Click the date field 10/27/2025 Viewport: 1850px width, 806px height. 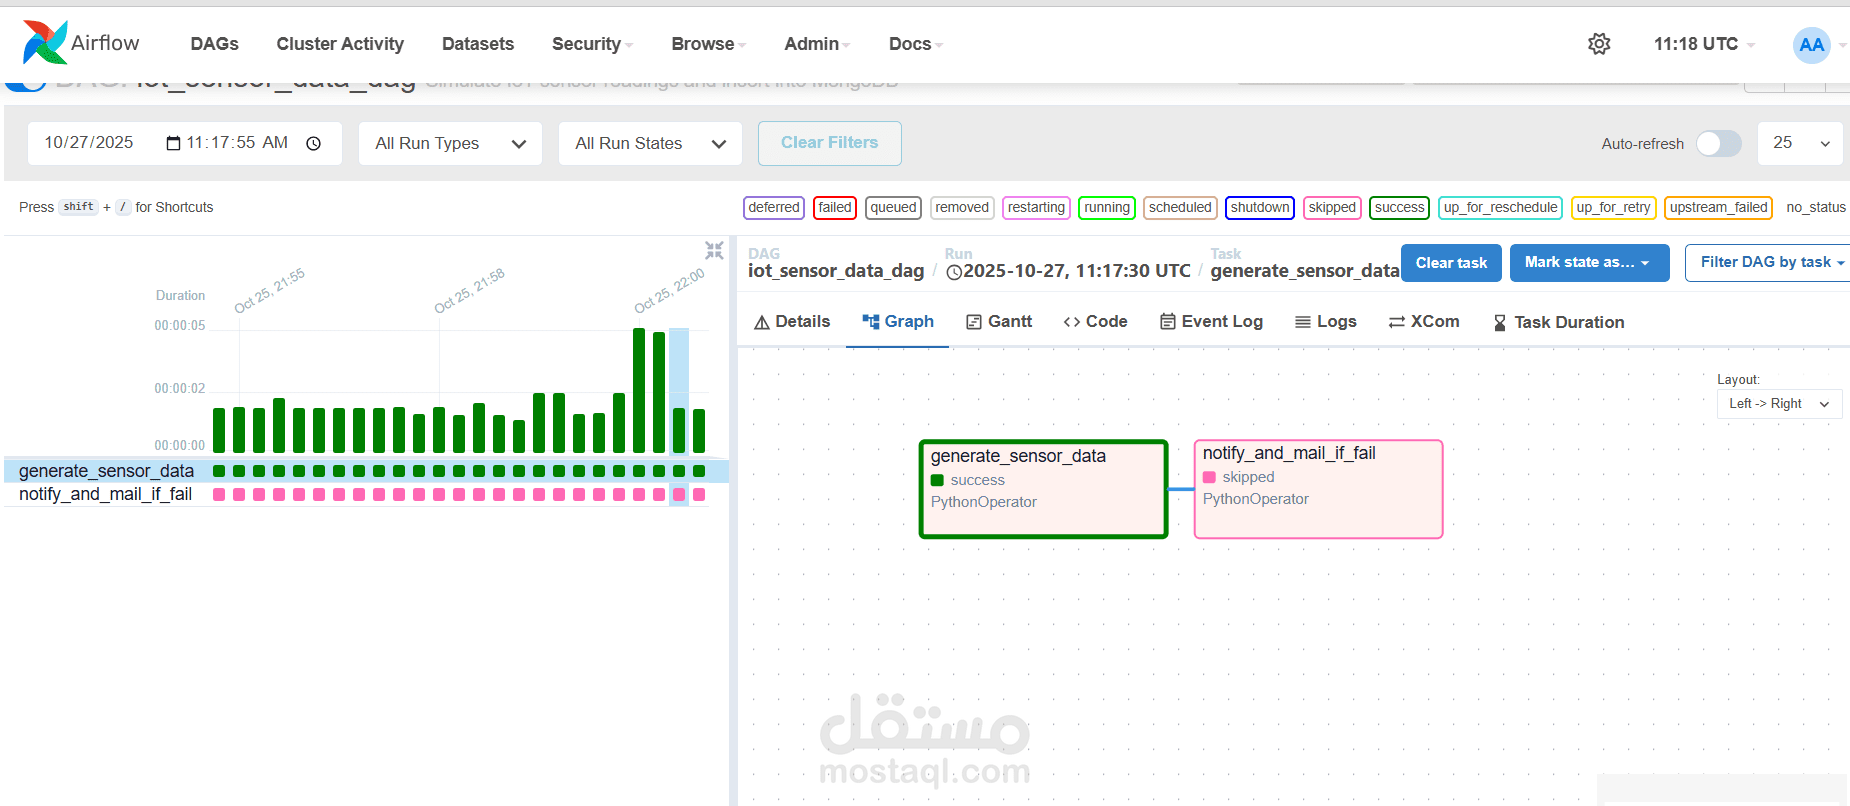coord(89,143)
